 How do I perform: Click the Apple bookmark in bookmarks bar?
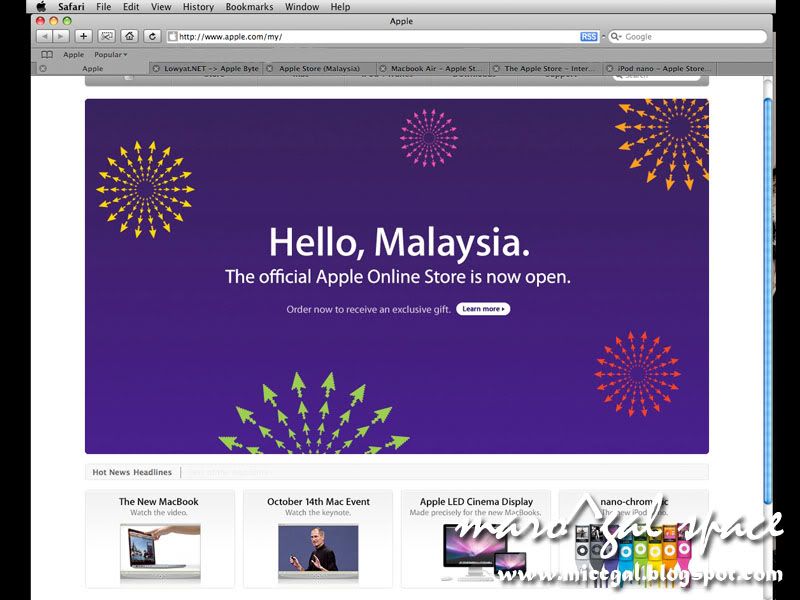tap(73, 55)
